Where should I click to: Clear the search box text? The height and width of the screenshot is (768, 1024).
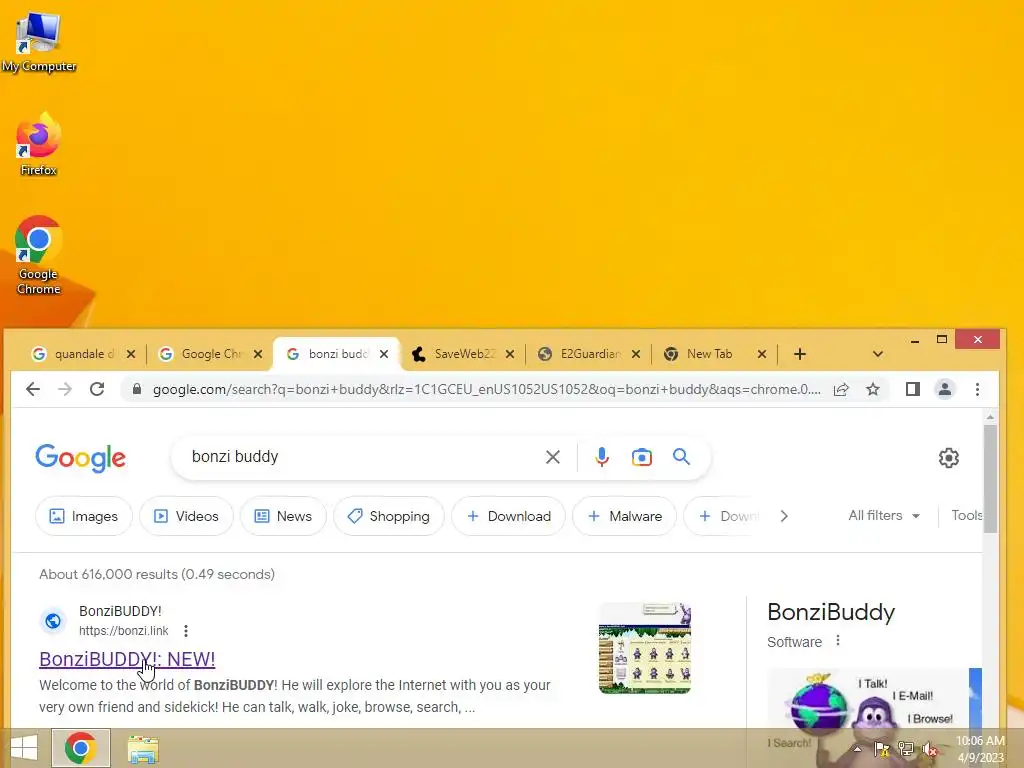[x=552, y=457]
